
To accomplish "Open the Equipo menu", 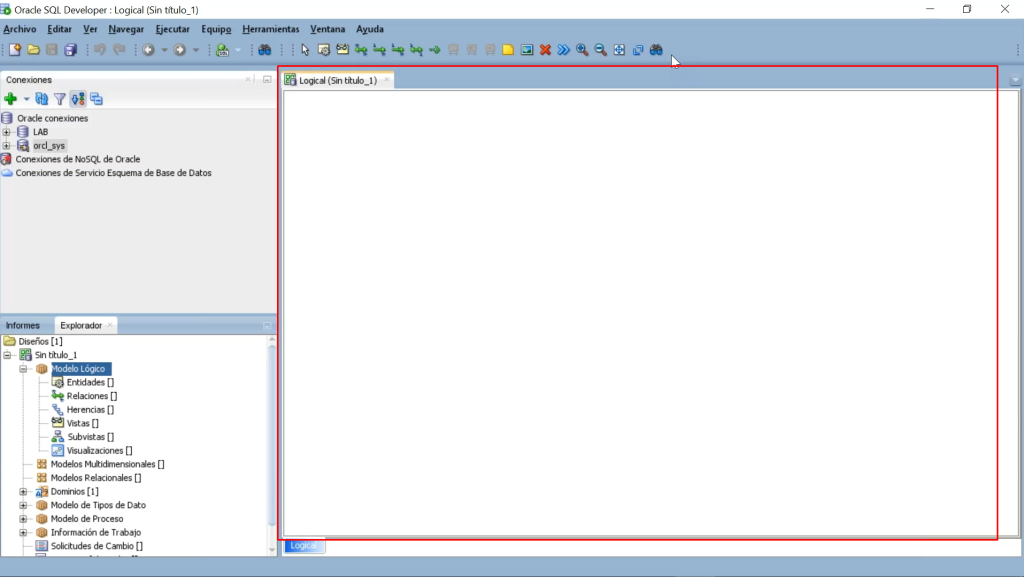I will [x=216, y=29].
